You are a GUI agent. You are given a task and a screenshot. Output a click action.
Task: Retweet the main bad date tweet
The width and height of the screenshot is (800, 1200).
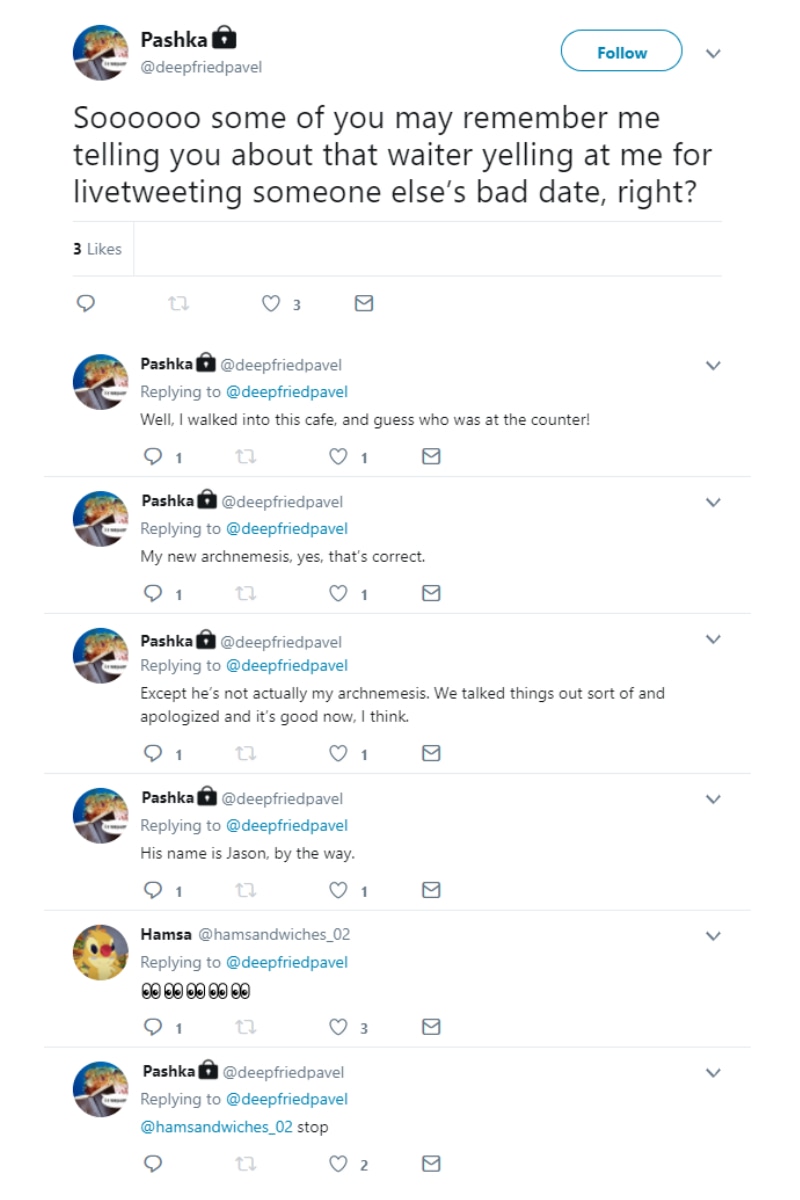point(178,304)
